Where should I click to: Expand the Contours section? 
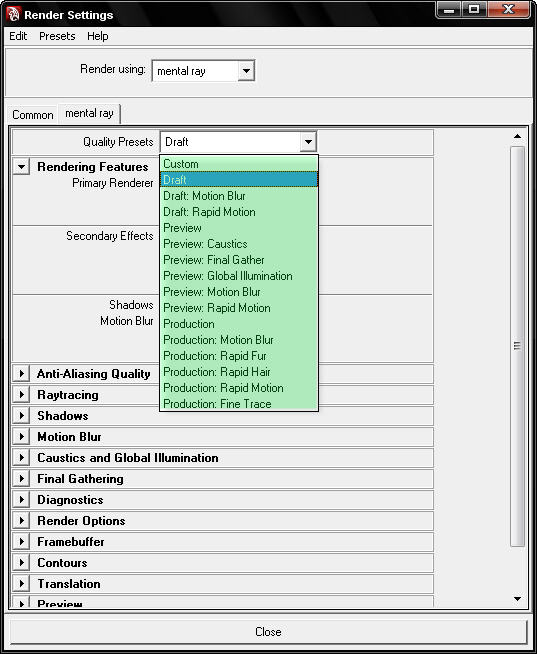click(21, 563)
